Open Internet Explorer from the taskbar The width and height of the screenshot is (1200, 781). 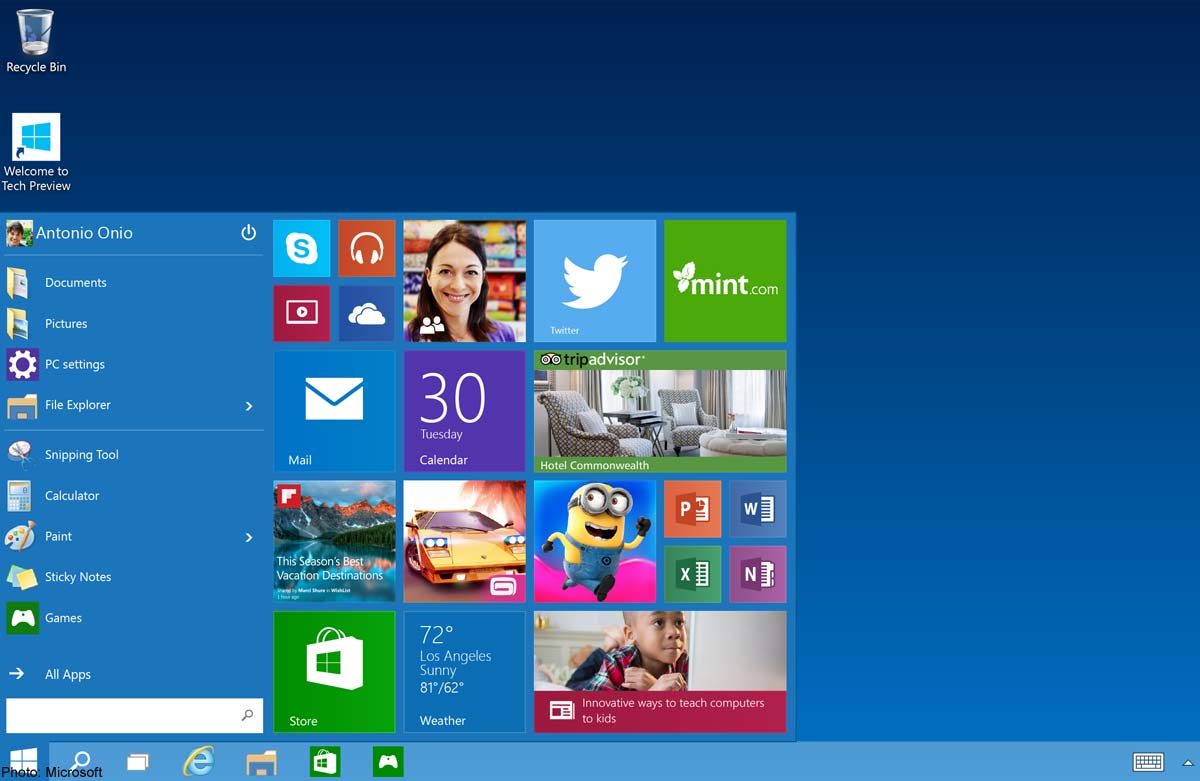(199, 761)
